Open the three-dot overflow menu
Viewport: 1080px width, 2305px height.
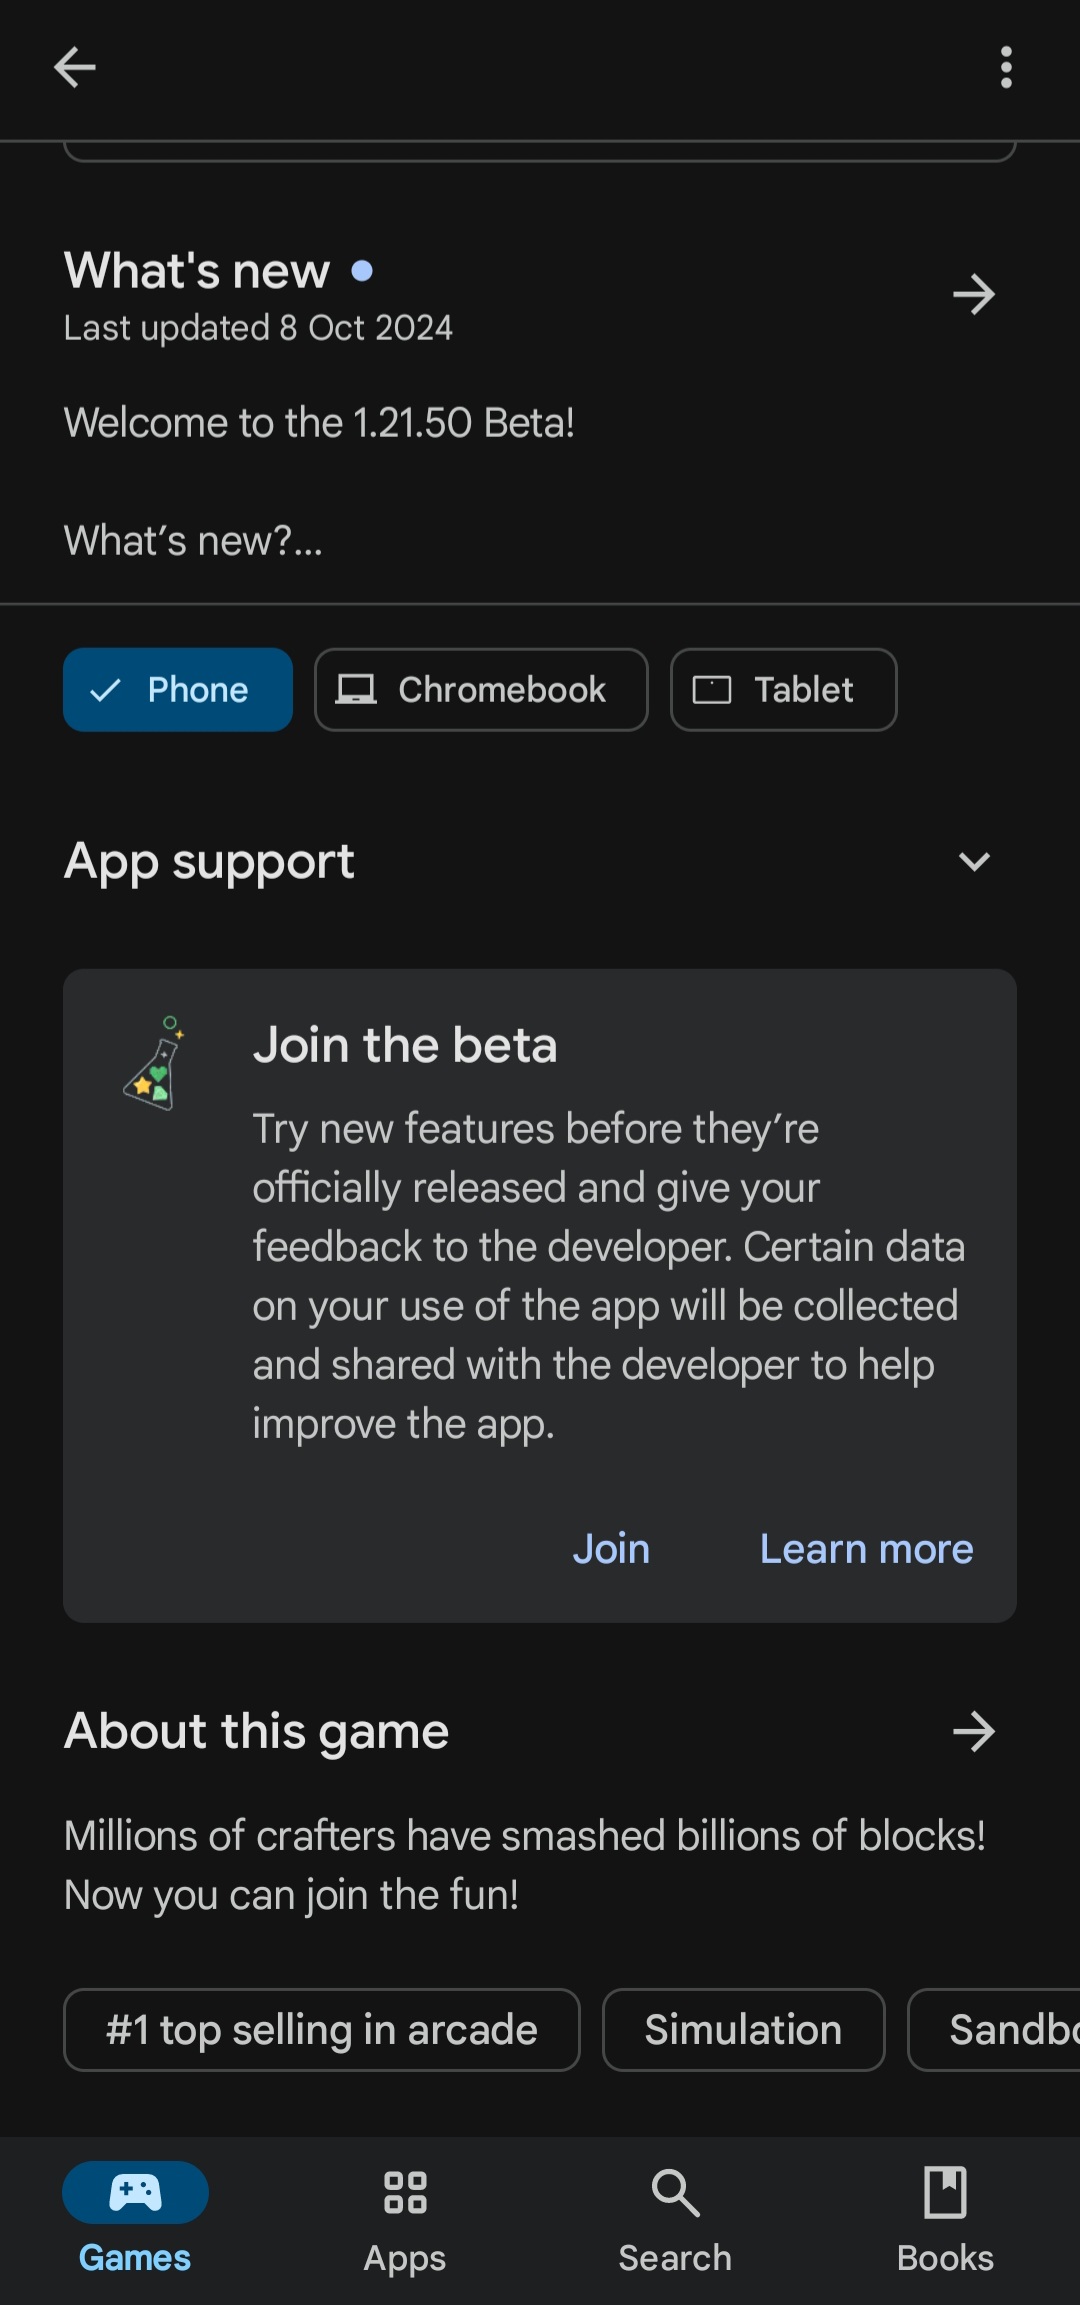click(1006, 68)
